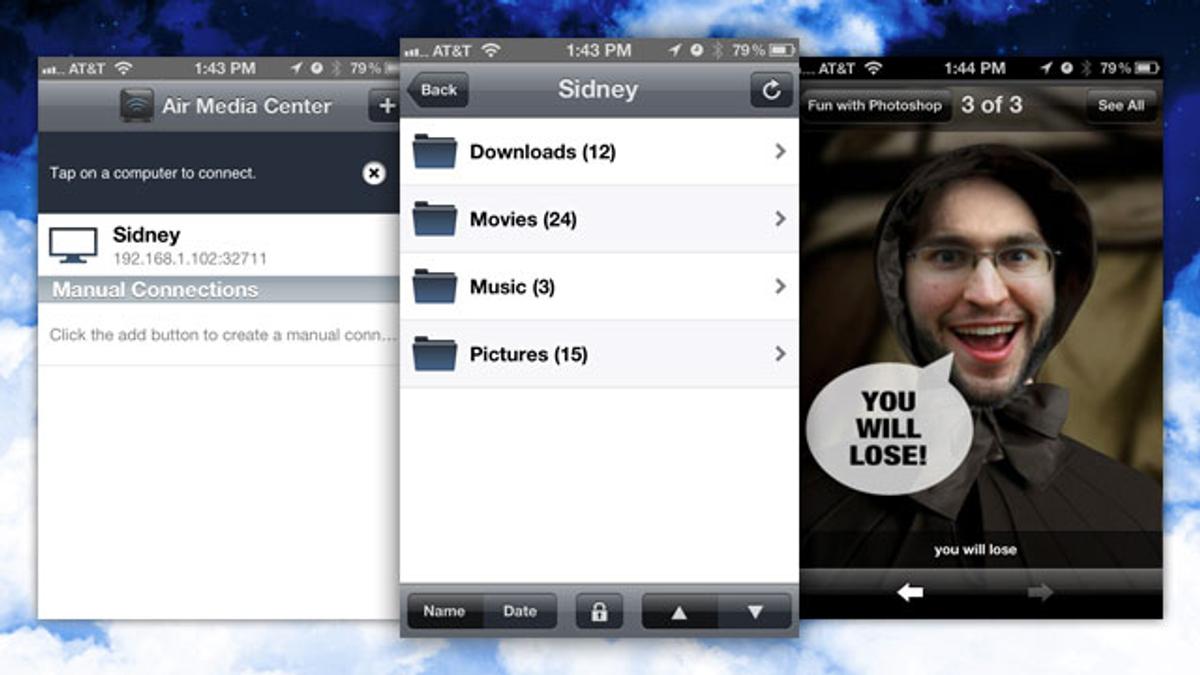The image size is (1200, 675).
Task: Expand the Movies (24) folder chevron
Action: (780, 219)
